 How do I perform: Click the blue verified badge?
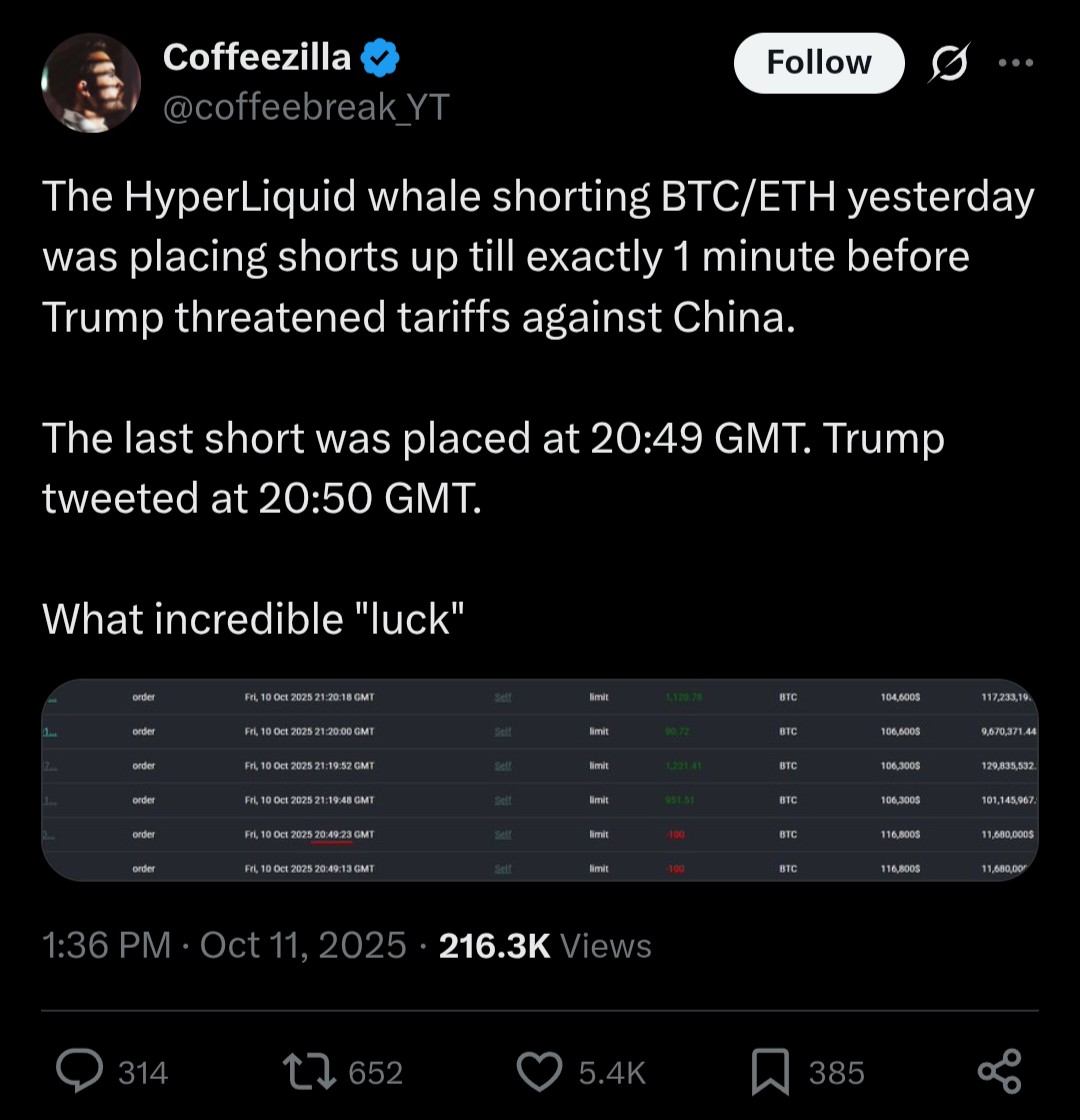(x=381, y=59)
